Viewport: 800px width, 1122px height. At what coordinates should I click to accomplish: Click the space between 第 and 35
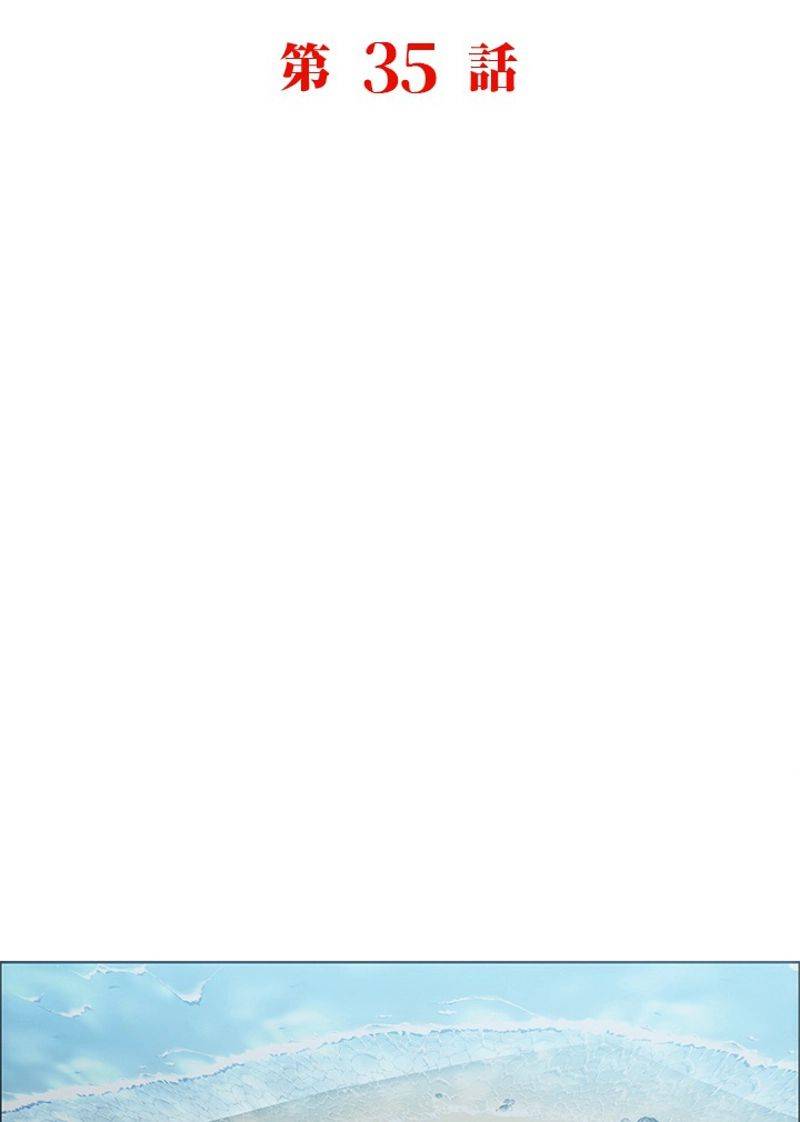tap(347, 68)
